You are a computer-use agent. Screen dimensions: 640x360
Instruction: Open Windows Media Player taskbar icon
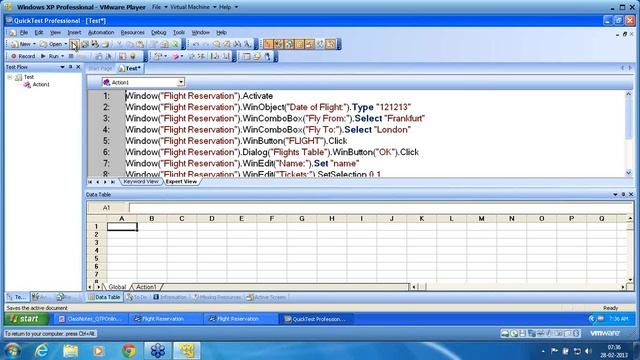click(x=99, y=350)
